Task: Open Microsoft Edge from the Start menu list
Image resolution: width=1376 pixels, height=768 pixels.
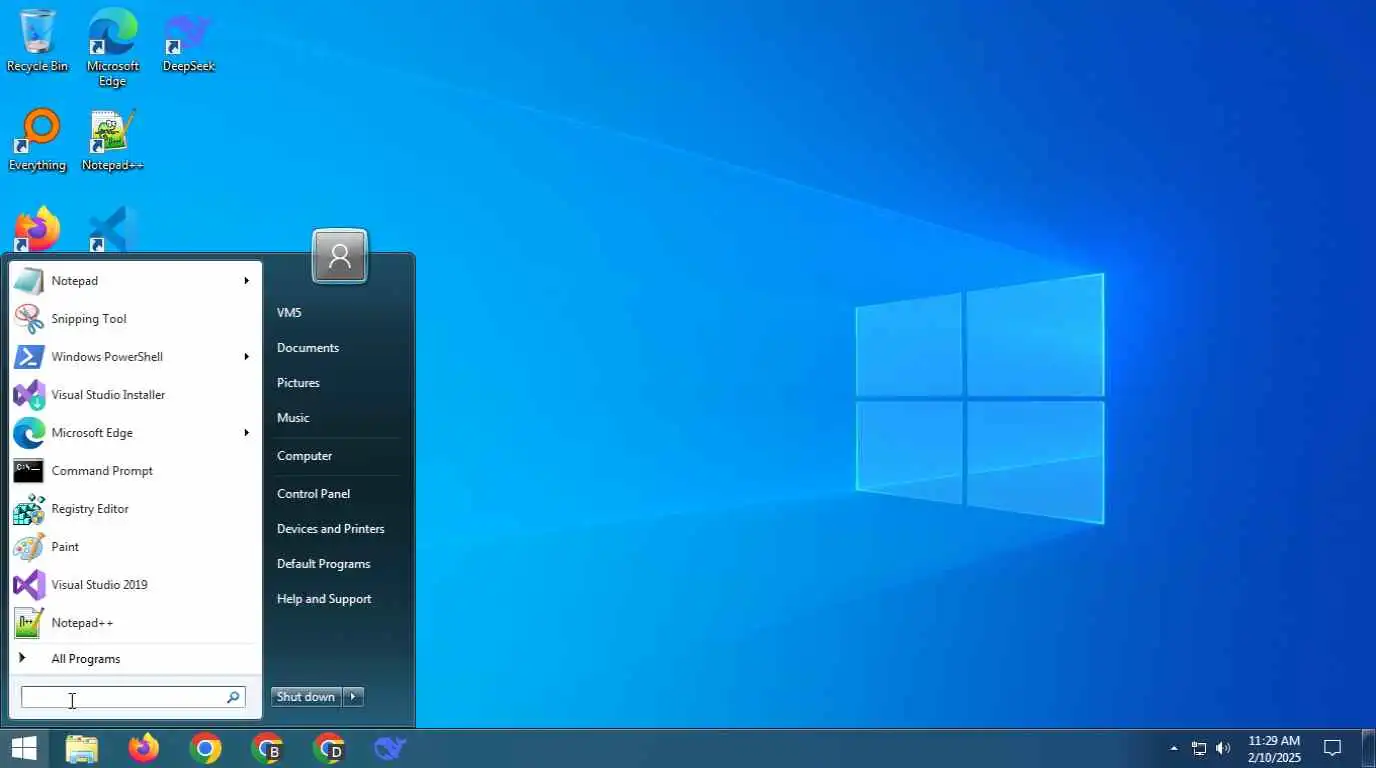Action: [x=134, y=433]
